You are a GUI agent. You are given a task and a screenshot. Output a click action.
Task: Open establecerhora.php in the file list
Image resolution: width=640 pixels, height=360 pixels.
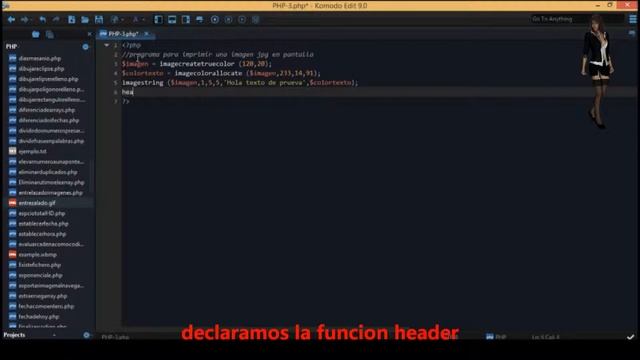point(42,234)
